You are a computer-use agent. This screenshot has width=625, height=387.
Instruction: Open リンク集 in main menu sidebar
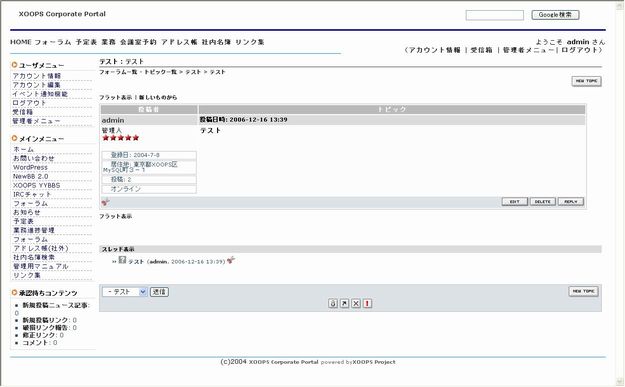(x=27, y=275)
